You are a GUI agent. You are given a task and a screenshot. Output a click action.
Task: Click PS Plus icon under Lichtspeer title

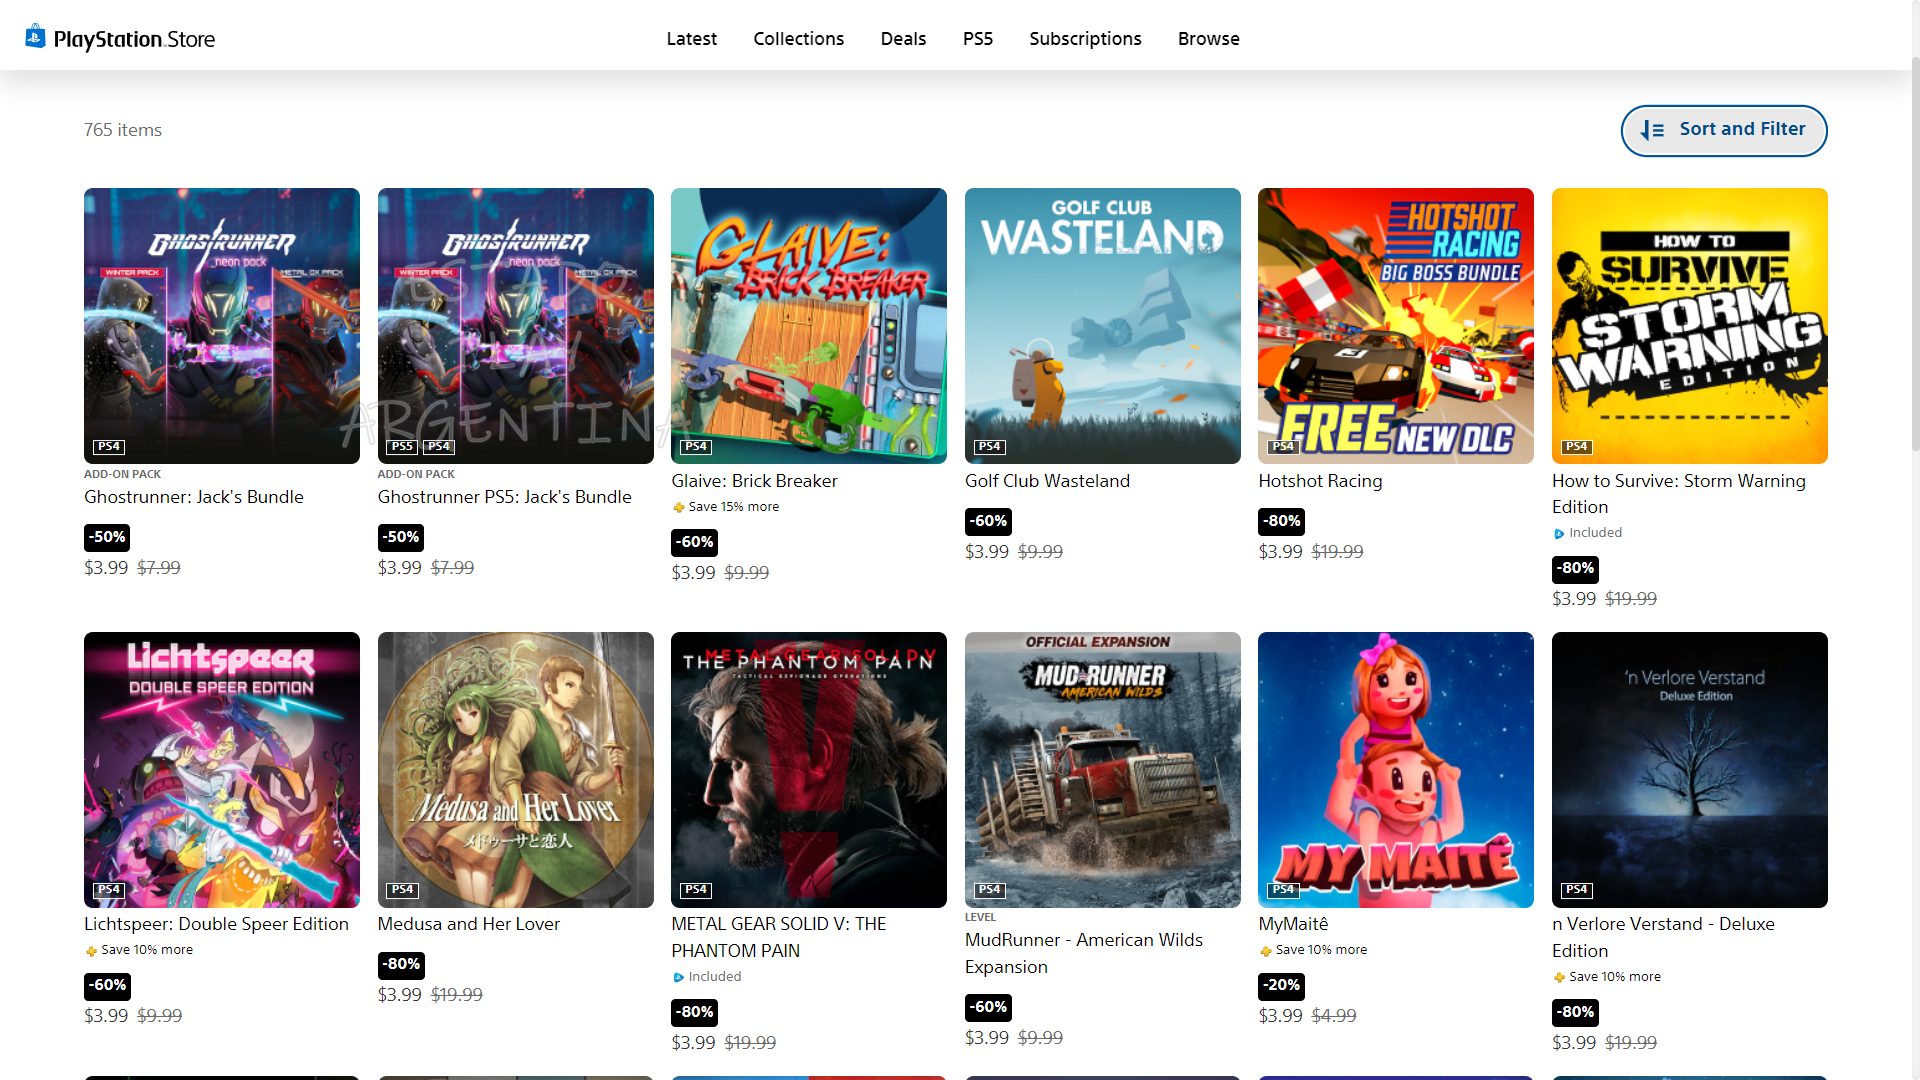tap(91, 951)
